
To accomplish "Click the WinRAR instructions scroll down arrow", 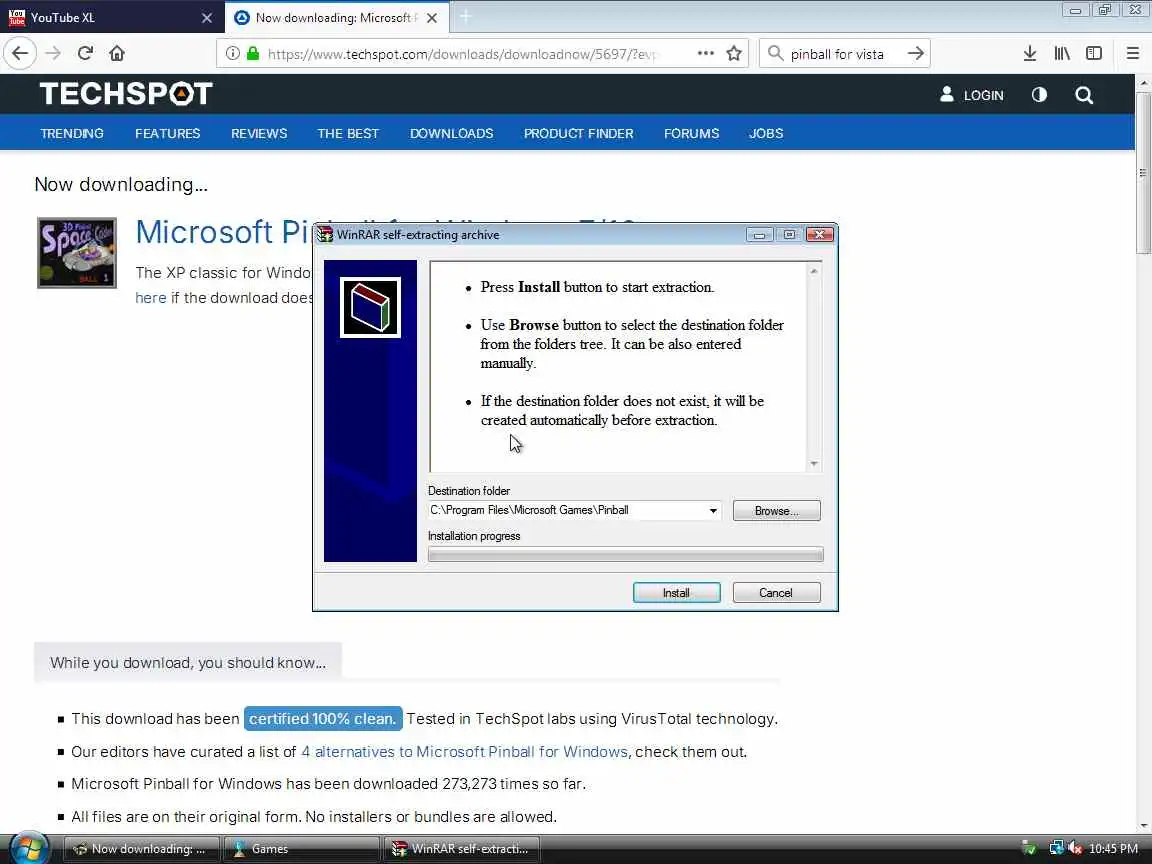I will [x=814, y=464].
